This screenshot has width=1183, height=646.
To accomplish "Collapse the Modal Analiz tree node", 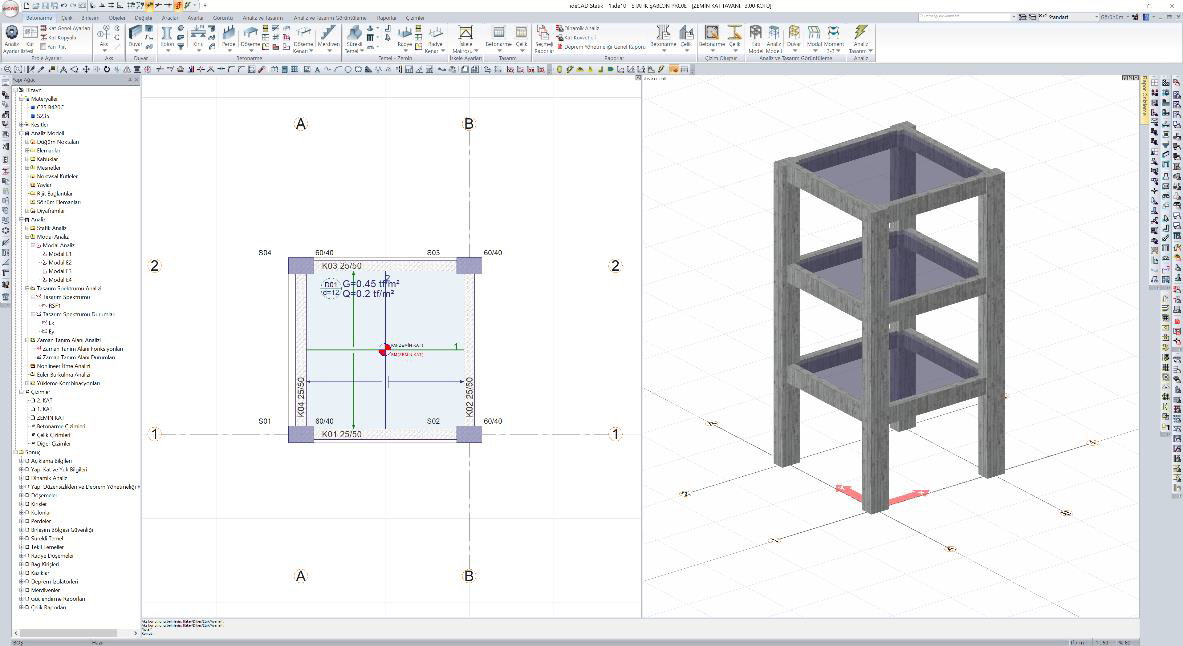I will coord(33,245).
